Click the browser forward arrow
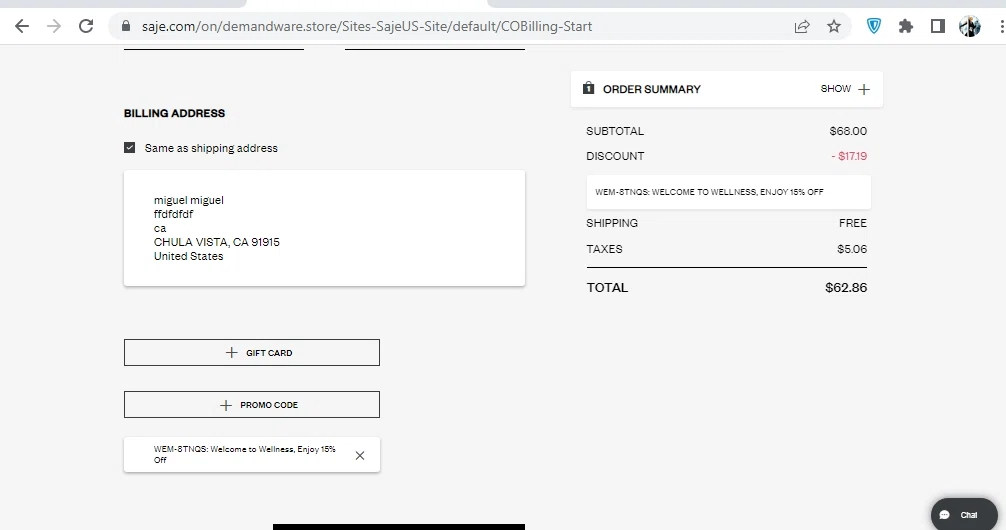 click(x=54, y=26)
